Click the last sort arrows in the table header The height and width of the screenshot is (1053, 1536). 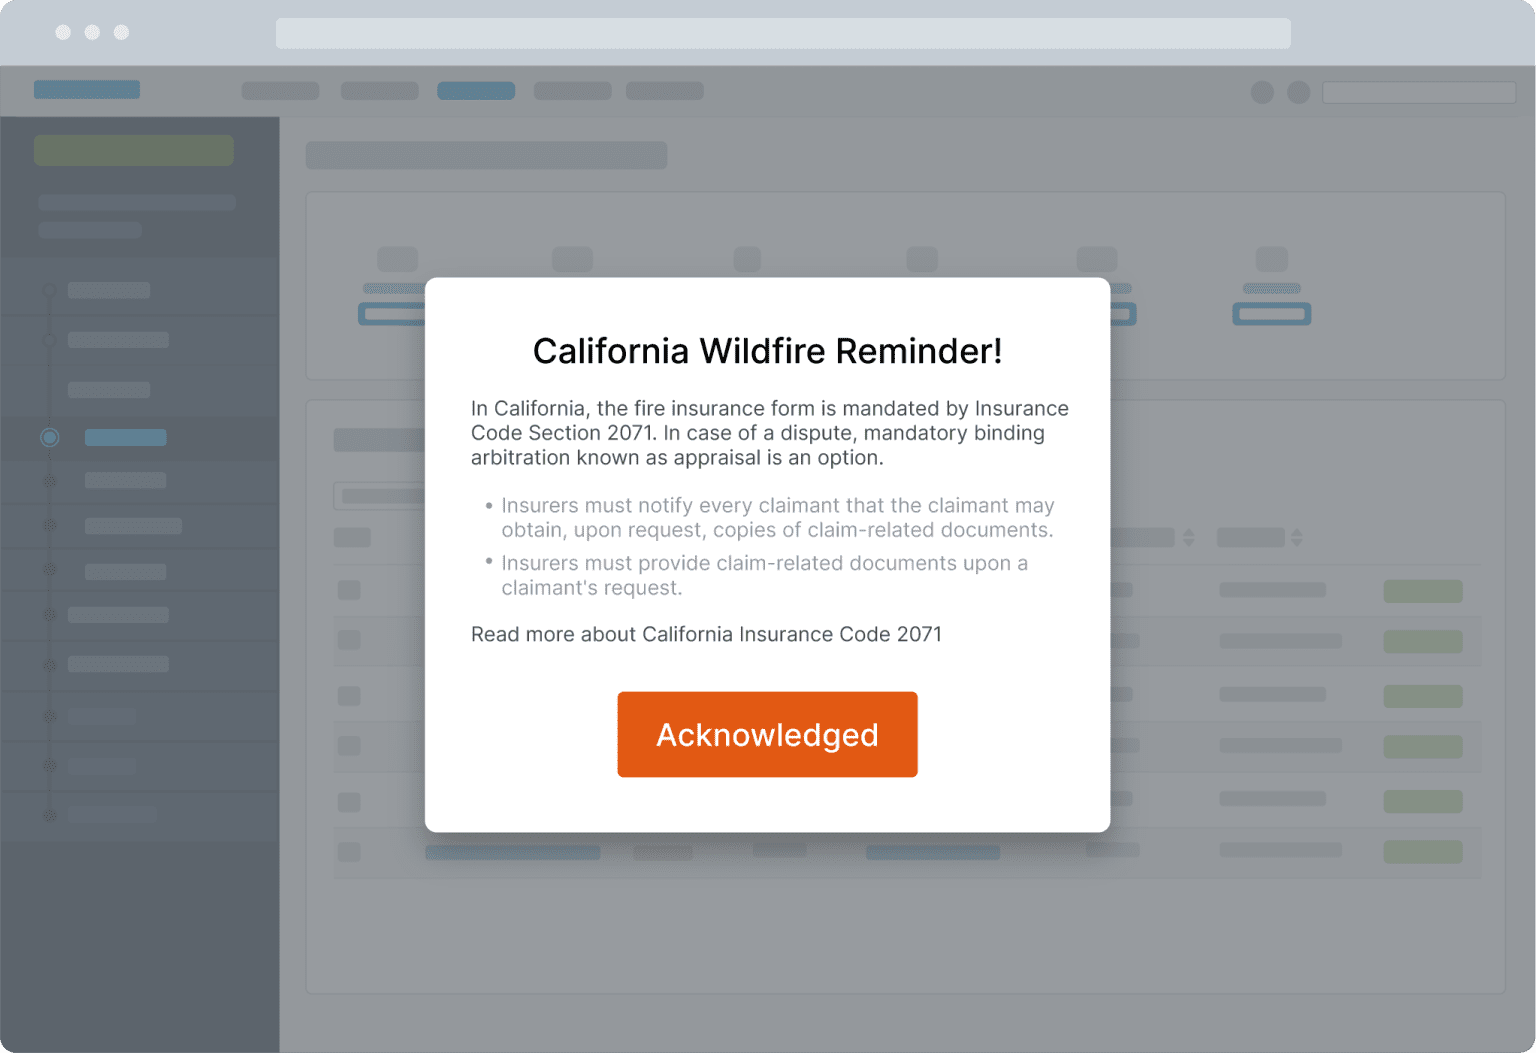1296,538
